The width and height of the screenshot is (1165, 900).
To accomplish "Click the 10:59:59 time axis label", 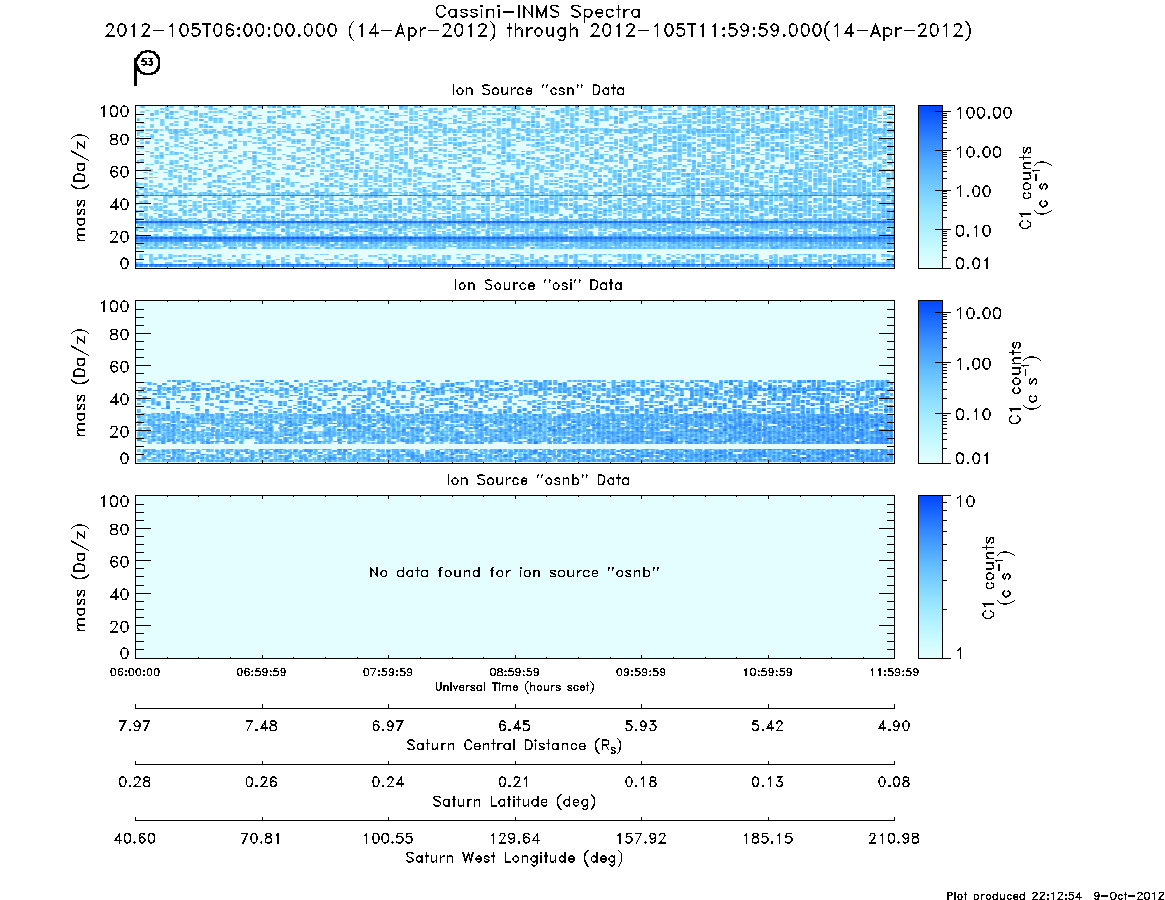I will click(x=768, y=672).
